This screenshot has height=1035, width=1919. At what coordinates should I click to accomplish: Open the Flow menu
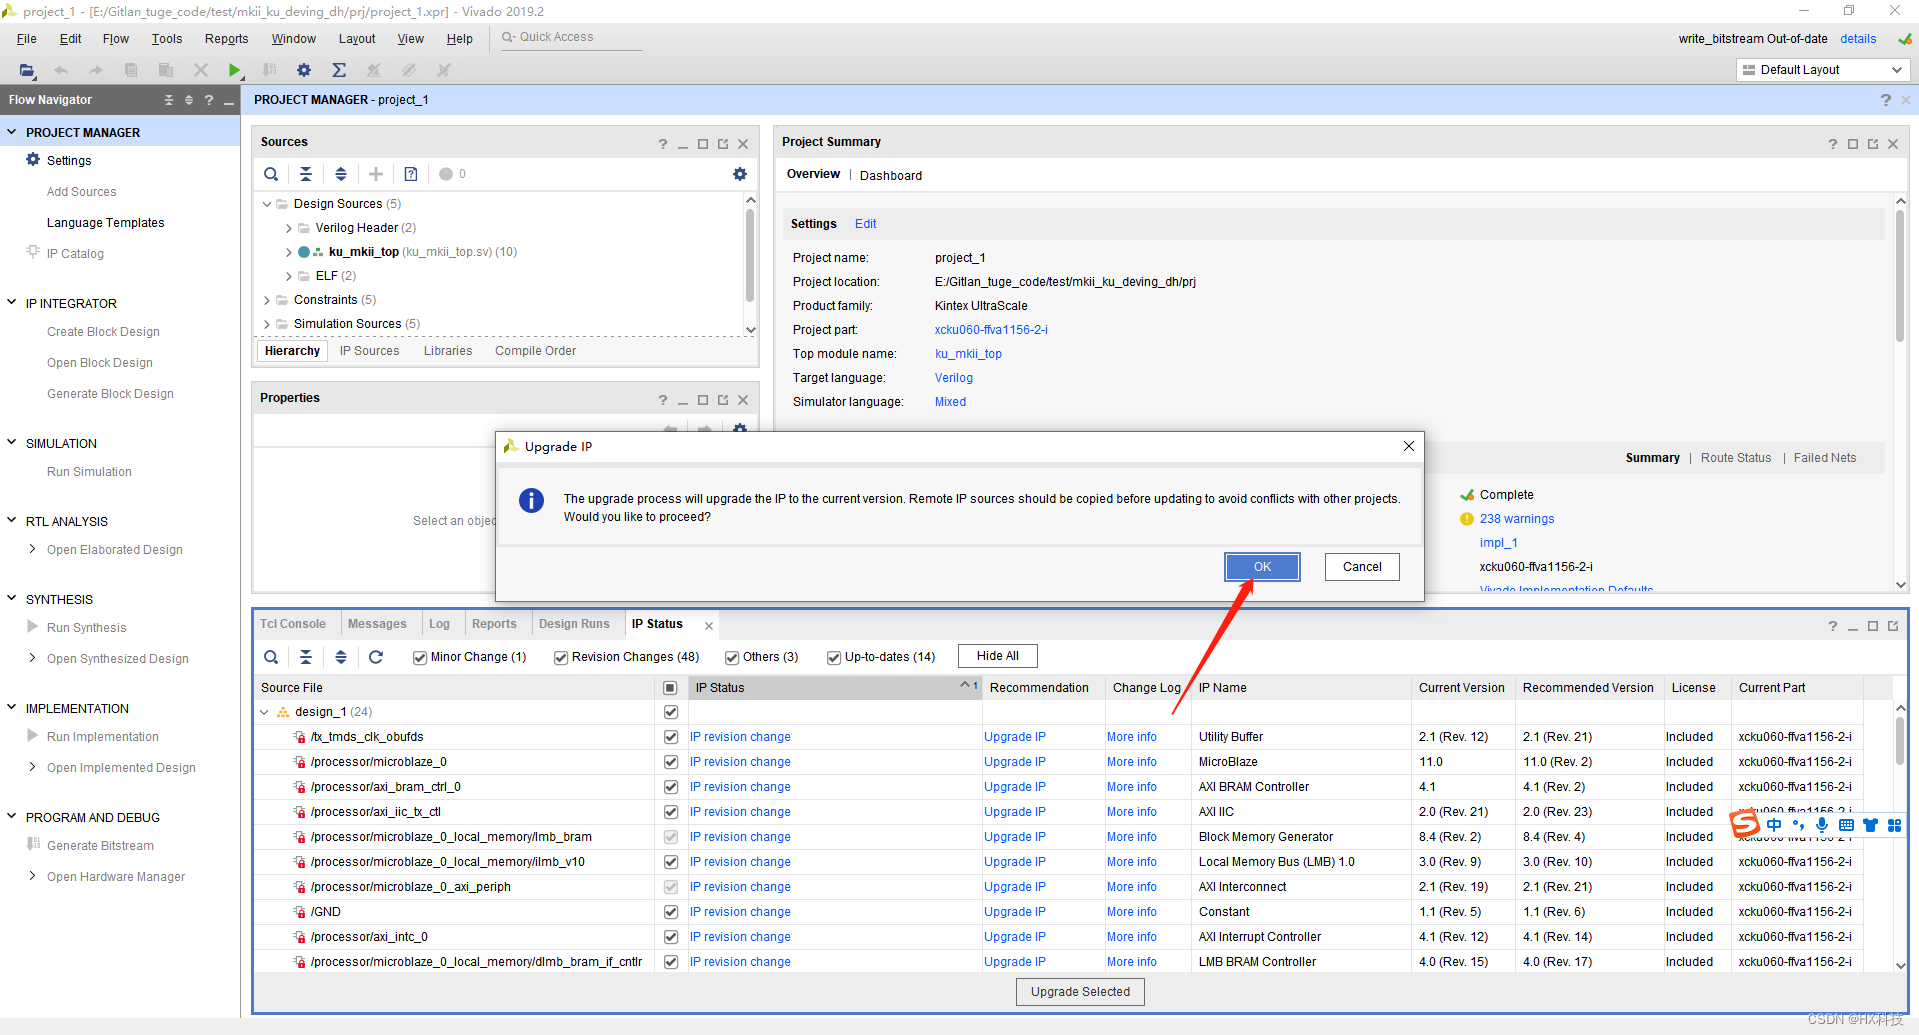pos(115,39)
